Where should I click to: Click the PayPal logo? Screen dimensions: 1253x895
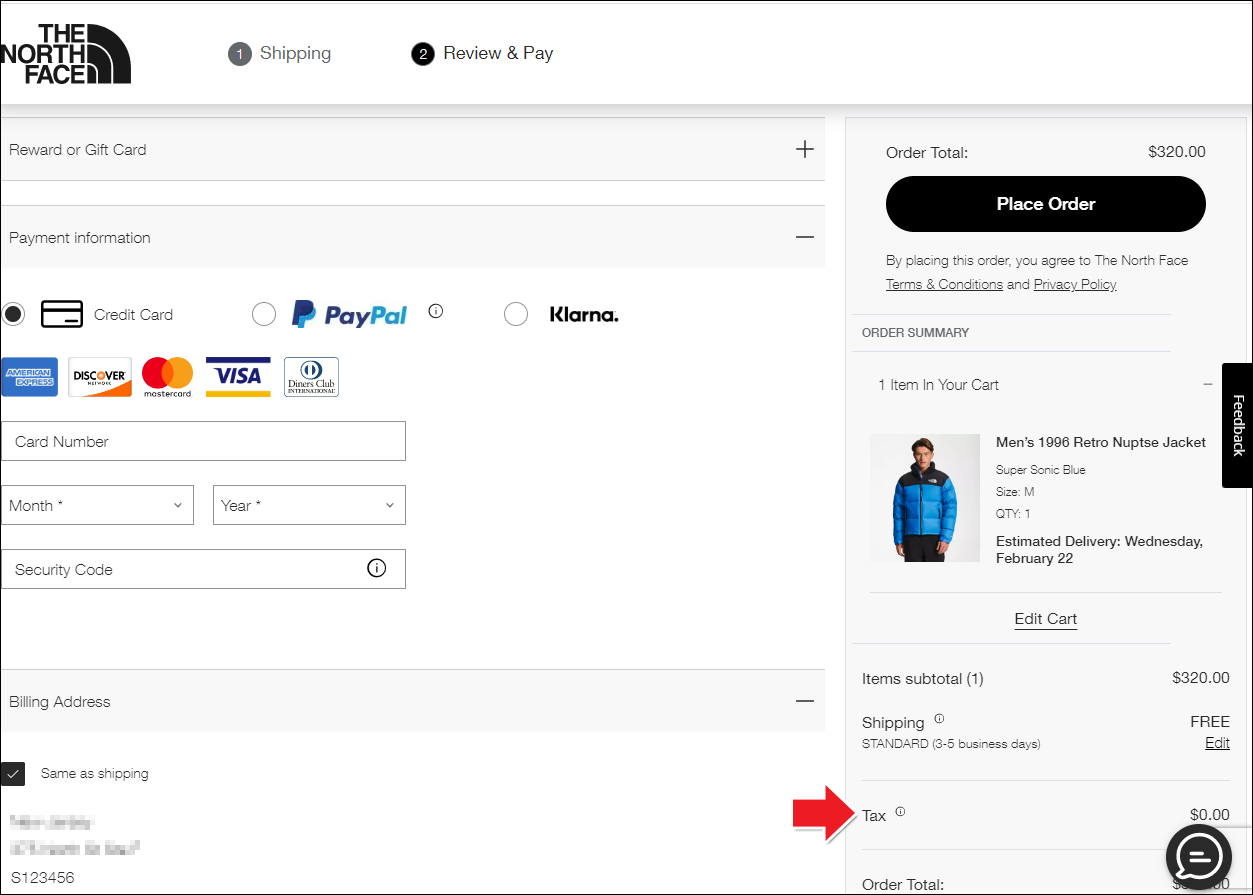pyautogui.click(x=349, y=314)
